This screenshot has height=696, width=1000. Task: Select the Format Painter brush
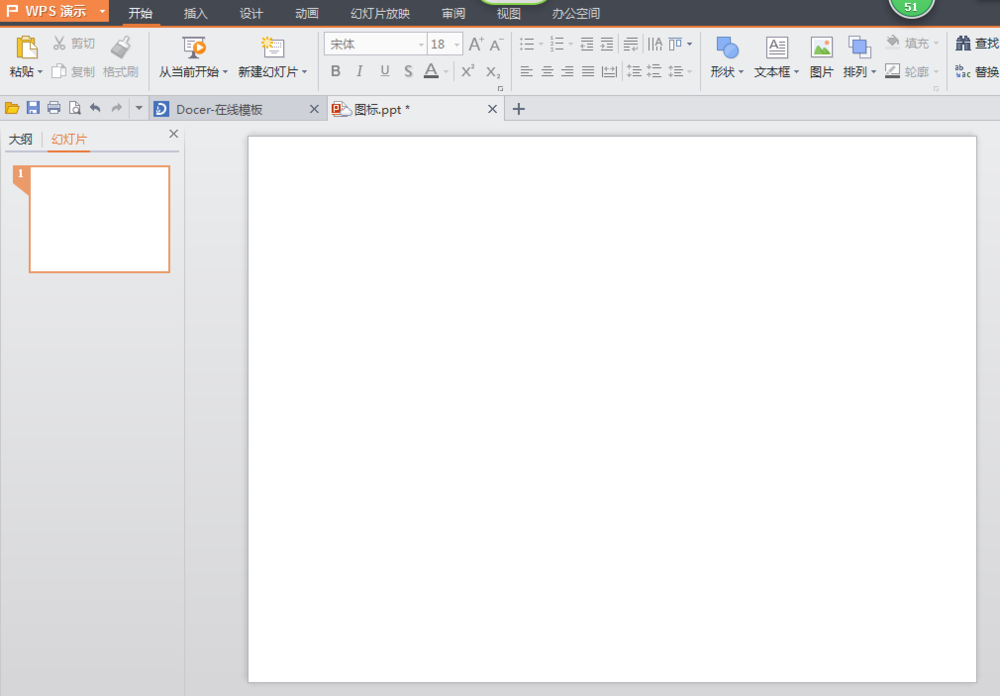tap(121, 47)
